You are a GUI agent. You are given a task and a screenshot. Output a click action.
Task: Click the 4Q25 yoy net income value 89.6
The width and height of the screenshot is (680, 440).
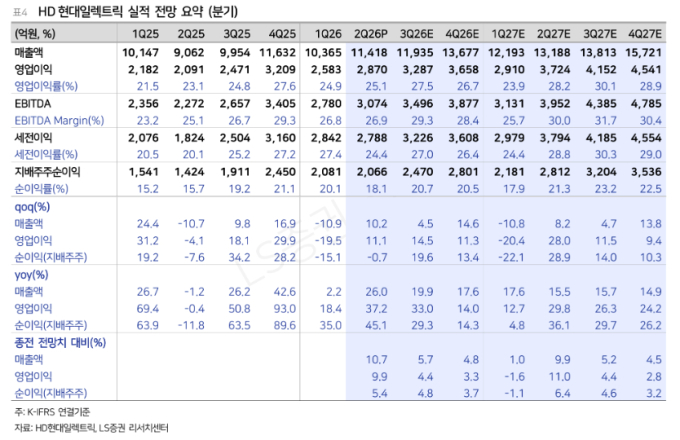click(285, 325)
